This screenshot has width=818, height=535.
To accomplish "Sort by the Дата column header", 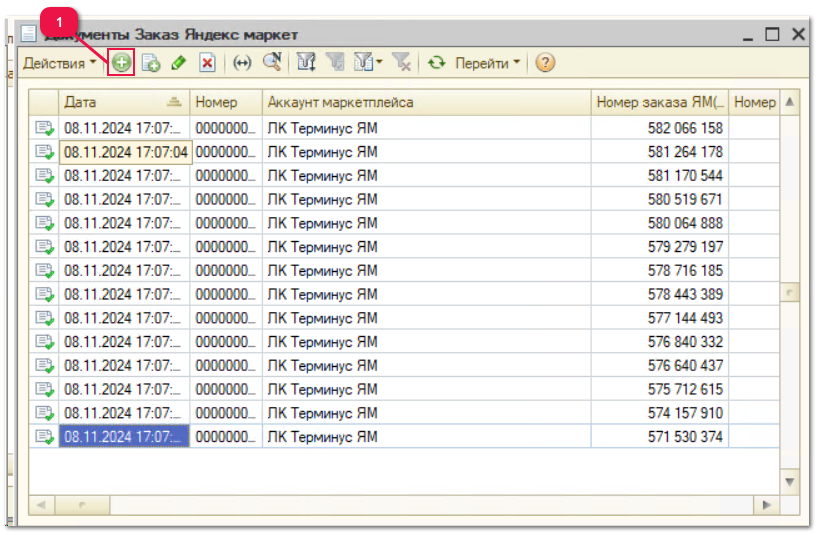I will coord(124,102).
